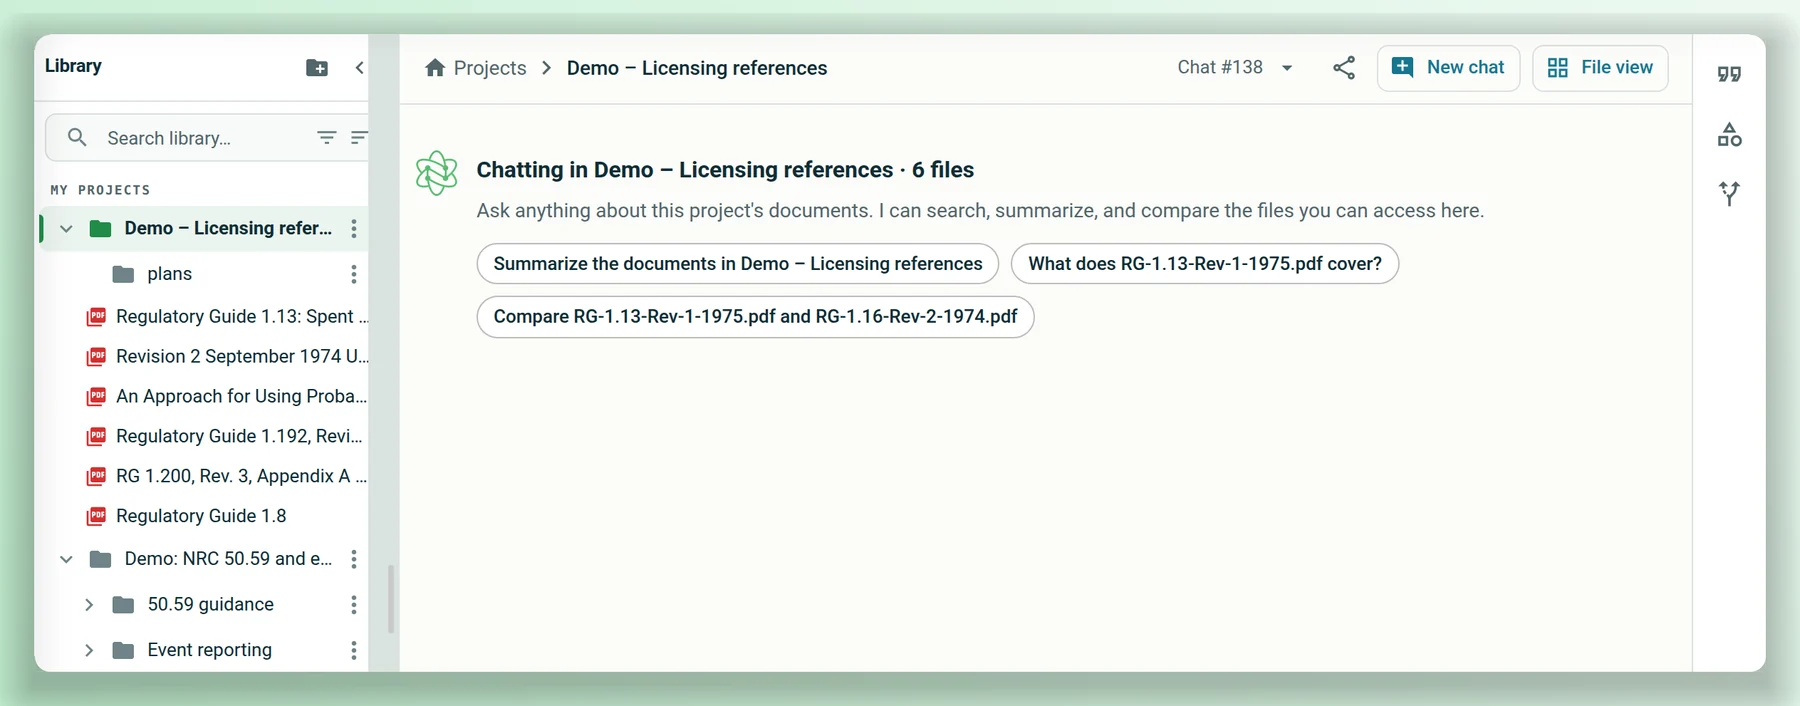Start a New chat
Image resolution: width=1800 pixels, height=706 pixels.
point(1448,68)
